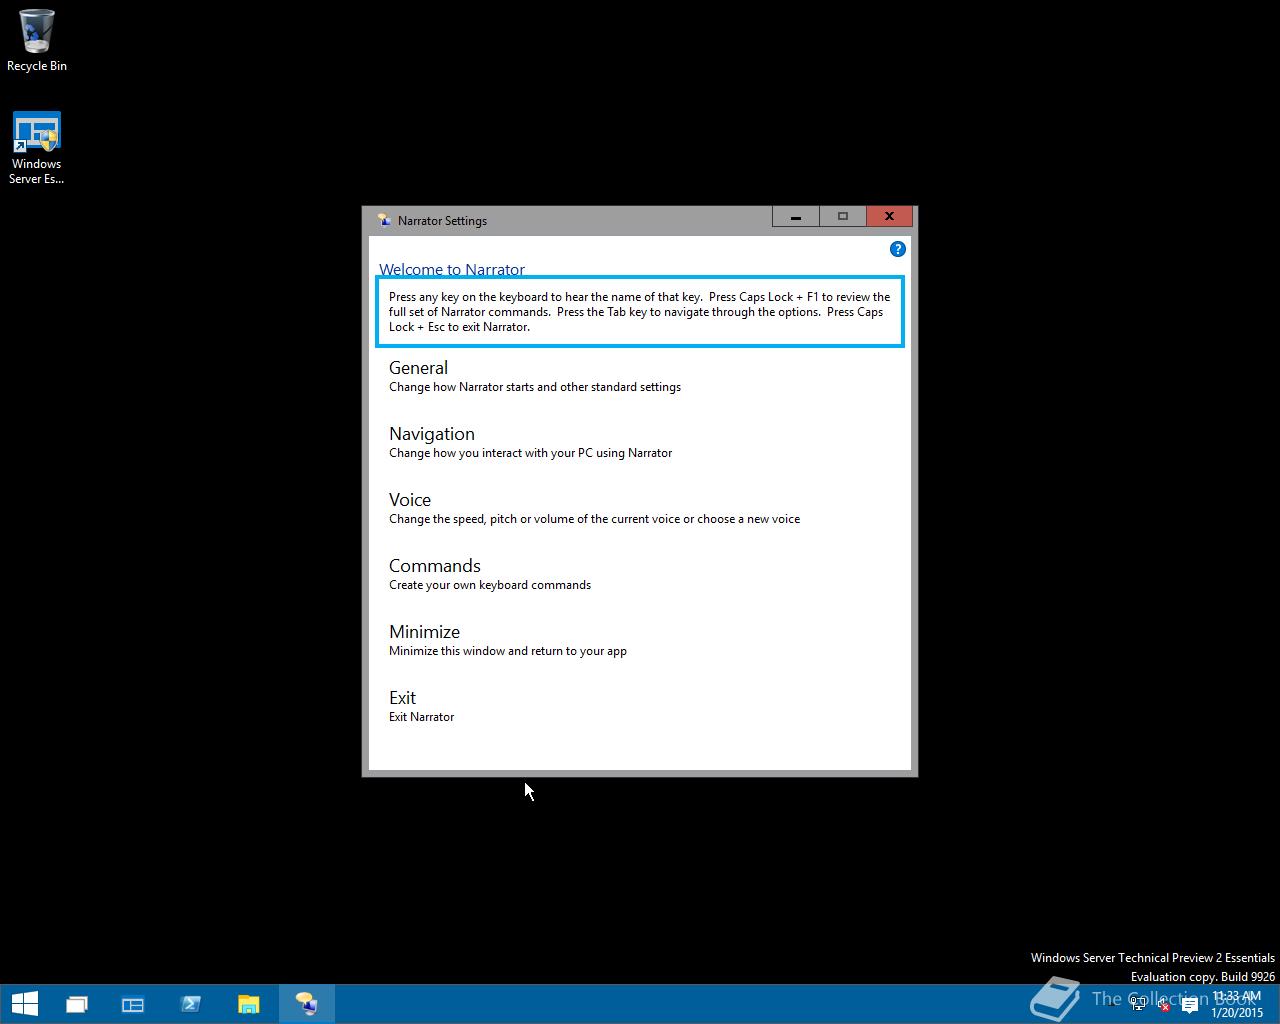The width and height of the screenshot is (1280, 1024).
Task: Click 'Change how Narrator starts' description
Action: (535, 387)
